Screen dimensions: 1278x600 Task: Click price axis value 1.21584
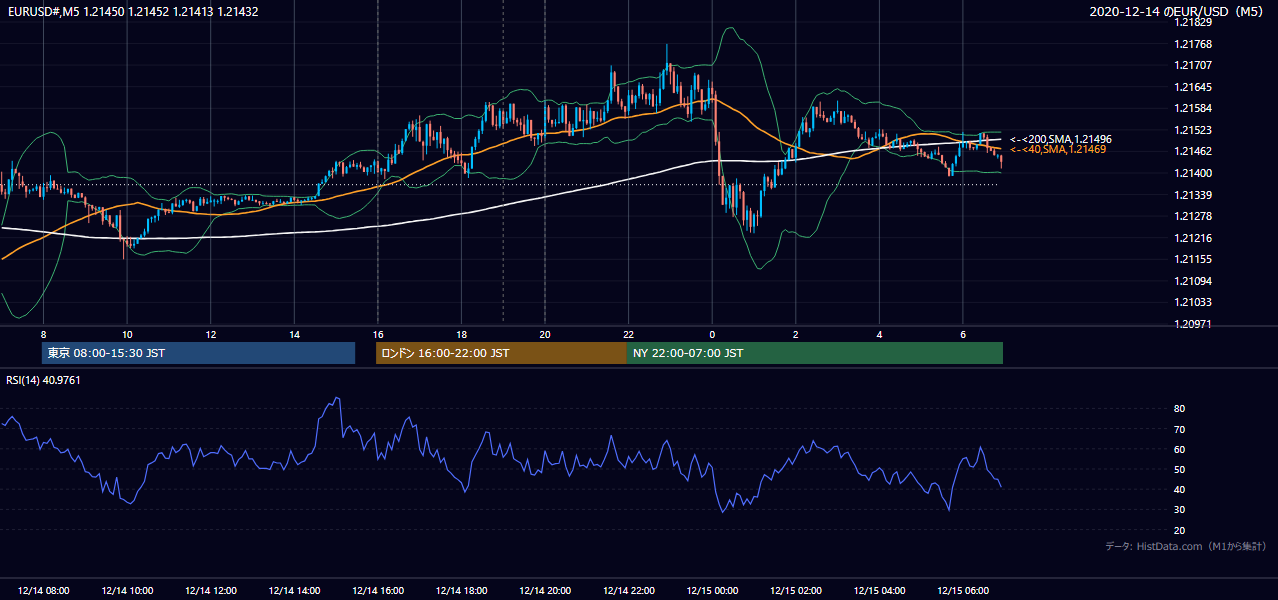coord(1192,108)
